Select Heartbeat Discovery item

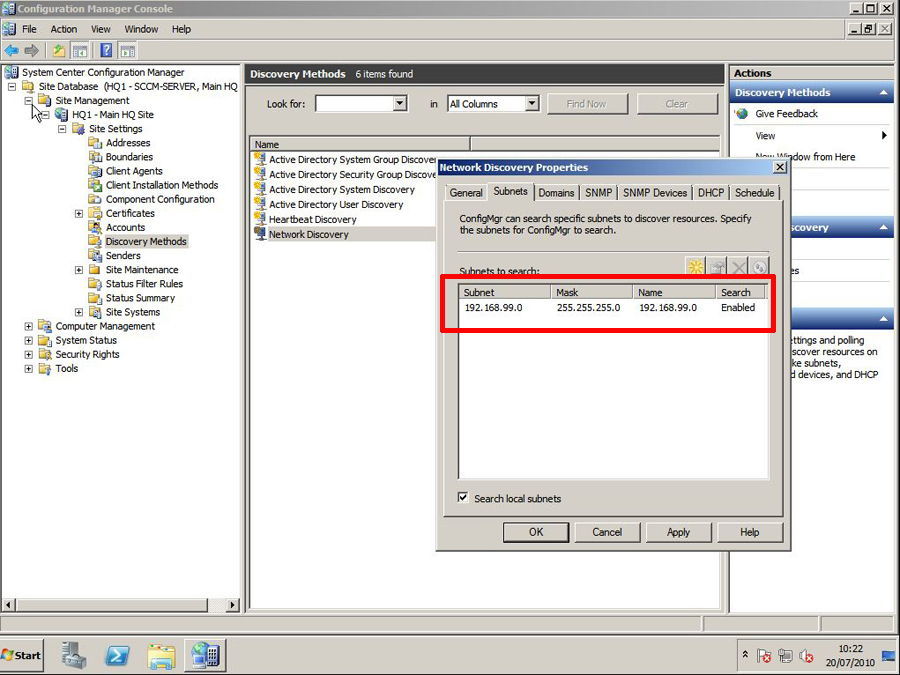(312, 219)
